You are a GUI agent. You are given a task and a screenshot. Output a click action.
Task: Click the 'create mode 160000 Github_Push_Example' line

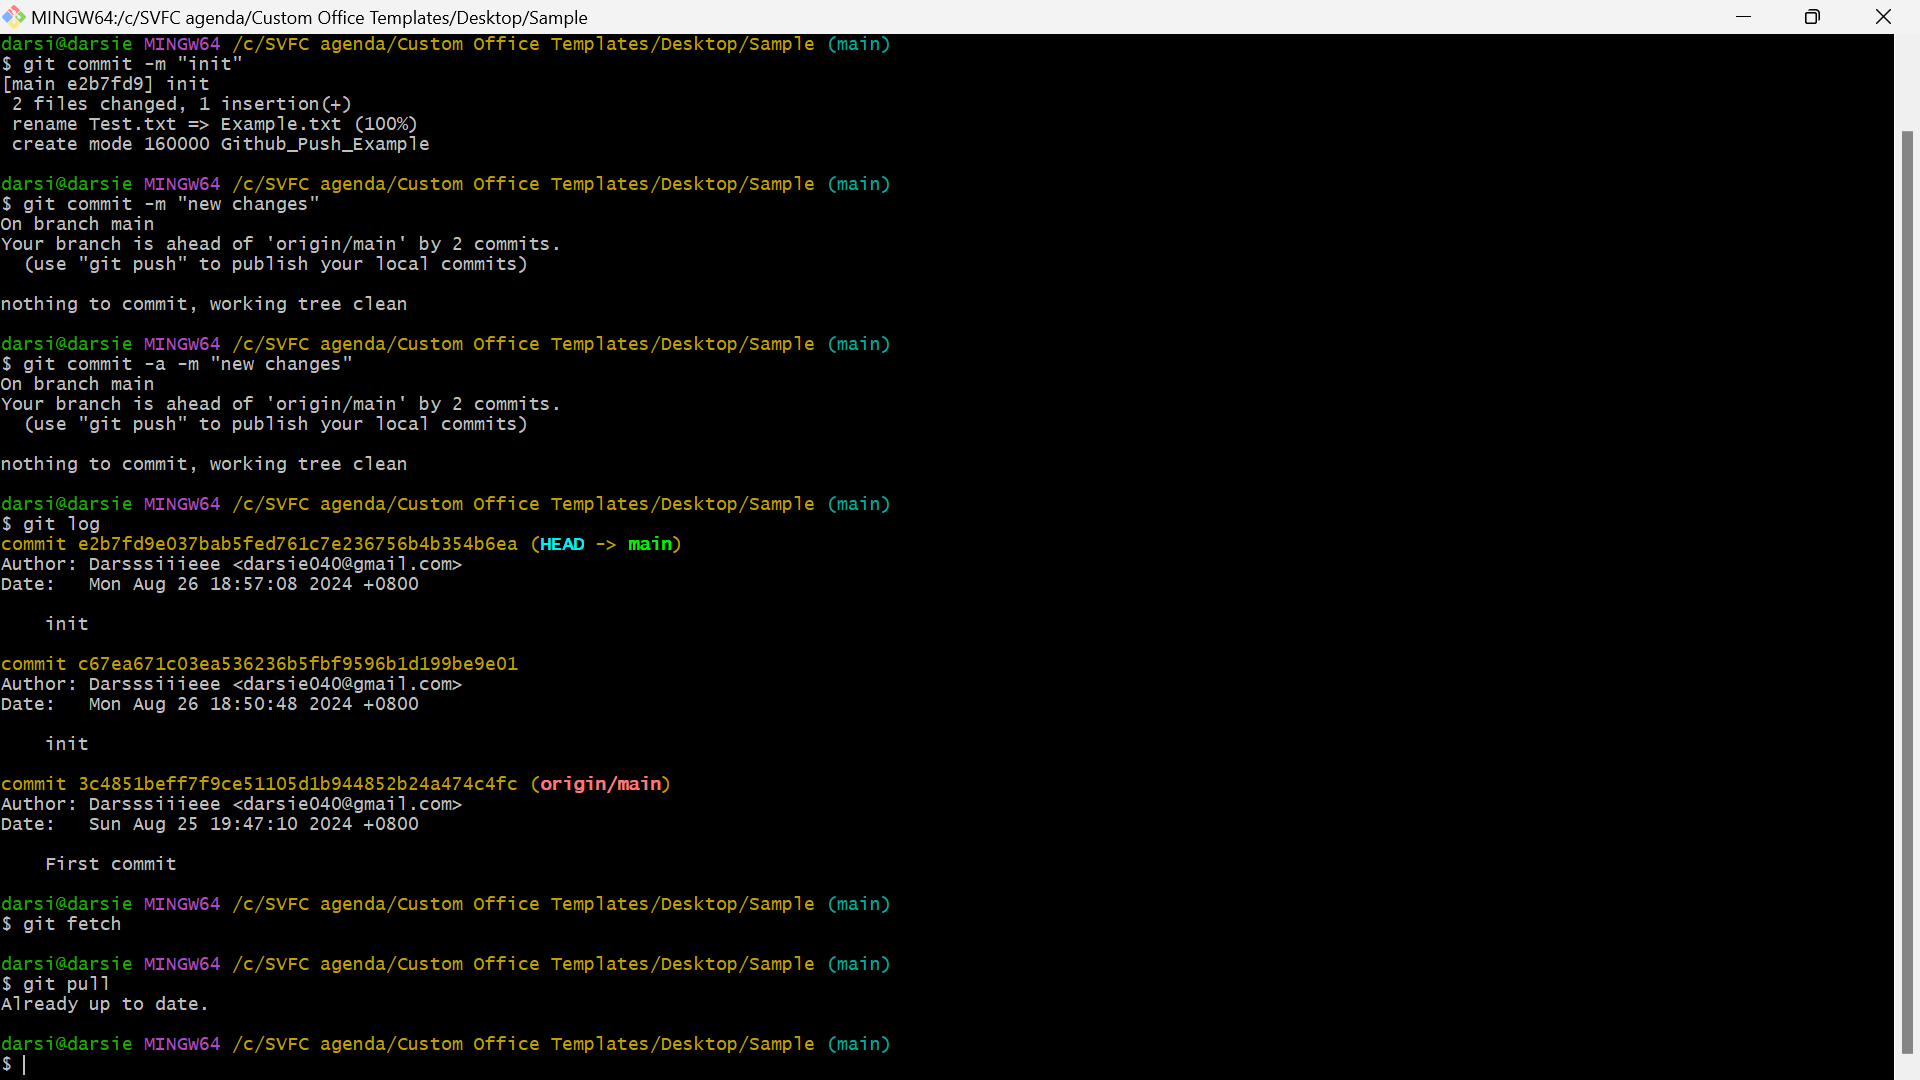[221, 144]
